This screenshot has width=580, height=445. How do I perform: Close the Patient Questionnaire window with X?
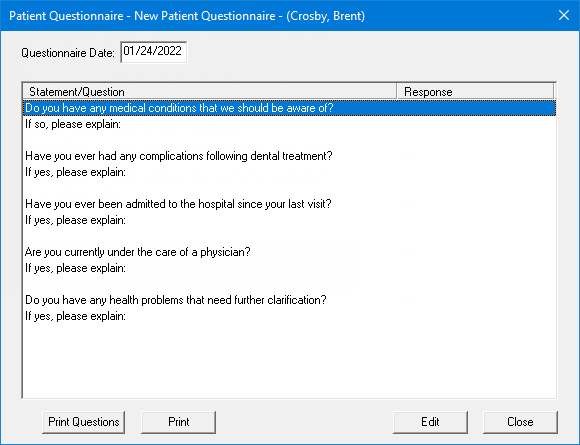(564, 15)
